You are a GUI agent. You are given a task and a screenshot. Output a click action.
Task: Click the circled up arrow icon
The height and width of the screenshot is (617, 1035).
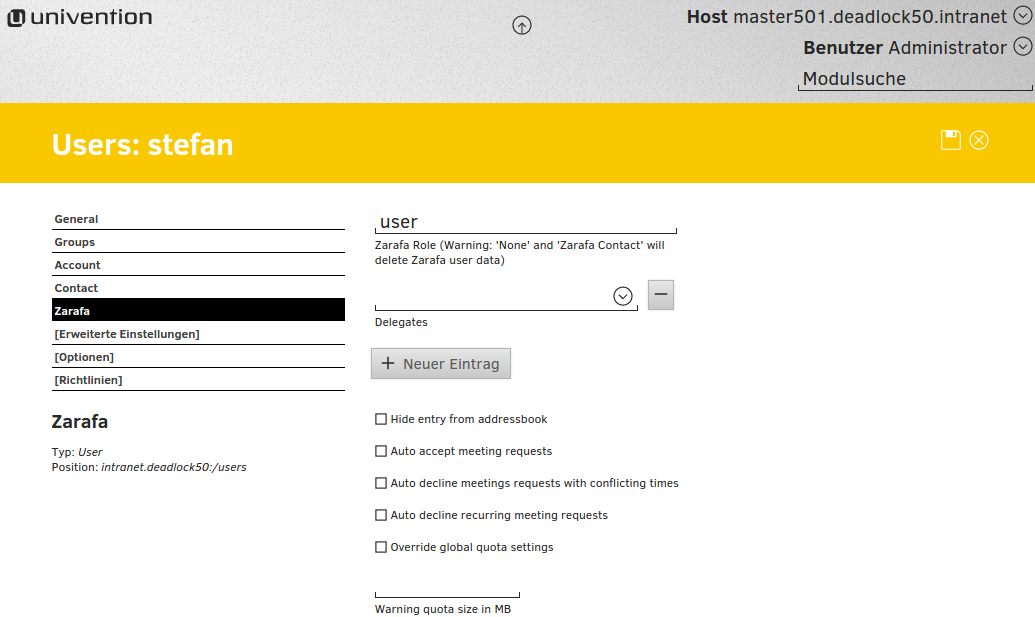(x=521, y=26)
